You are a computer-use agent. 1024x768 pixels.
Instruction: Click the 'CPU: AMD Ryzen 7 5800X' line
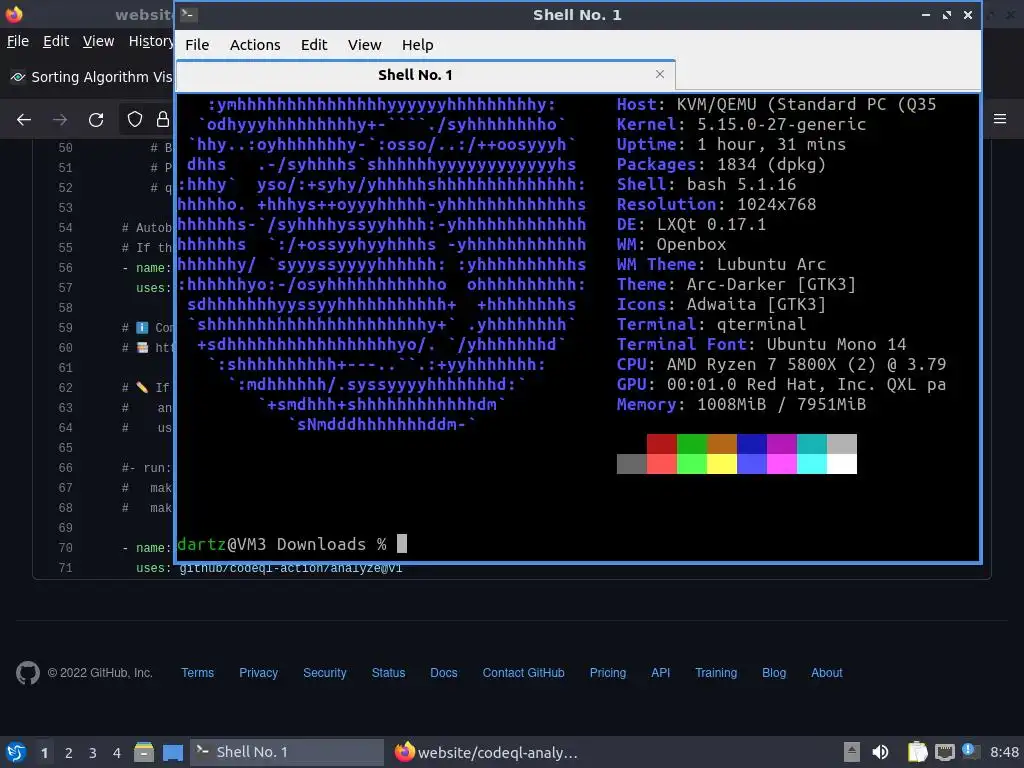[781, 364]
